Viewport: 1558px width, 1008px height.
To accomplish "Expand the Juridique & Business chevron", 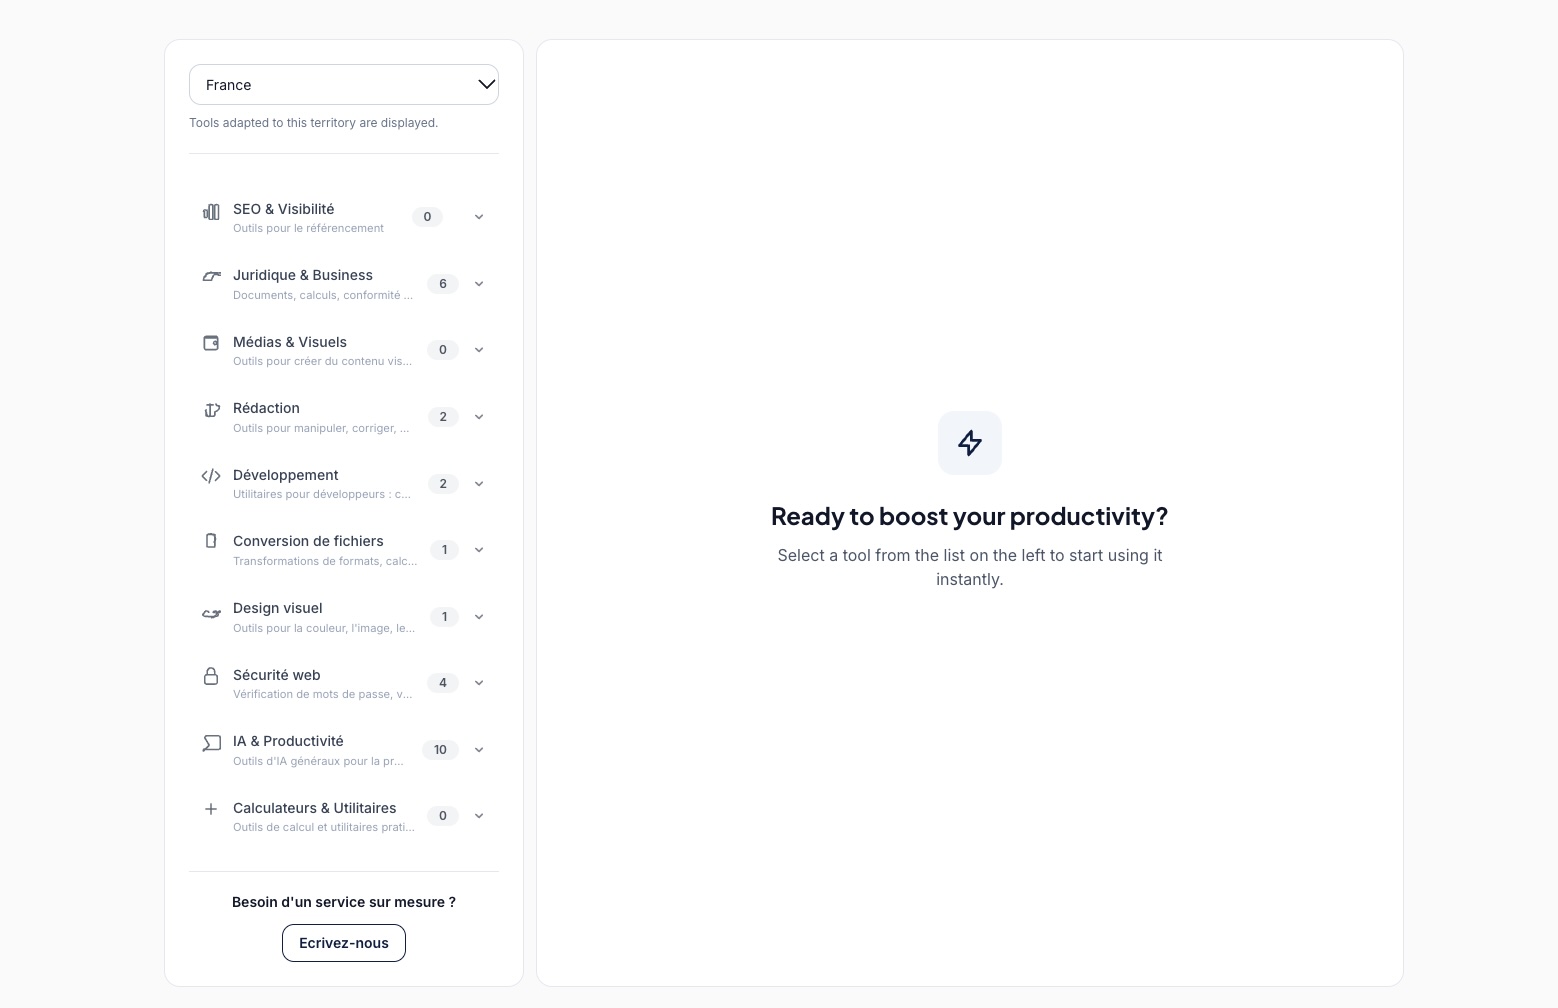I will point(479,284).
